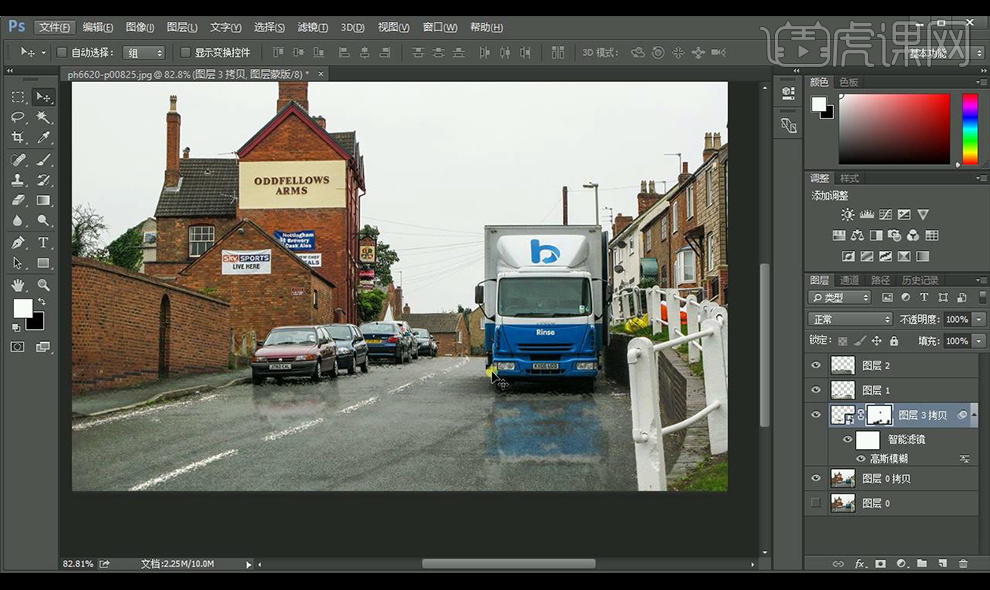
Task: Toggle 高斯模糊 filter visibility
Action: click(860, 459)
